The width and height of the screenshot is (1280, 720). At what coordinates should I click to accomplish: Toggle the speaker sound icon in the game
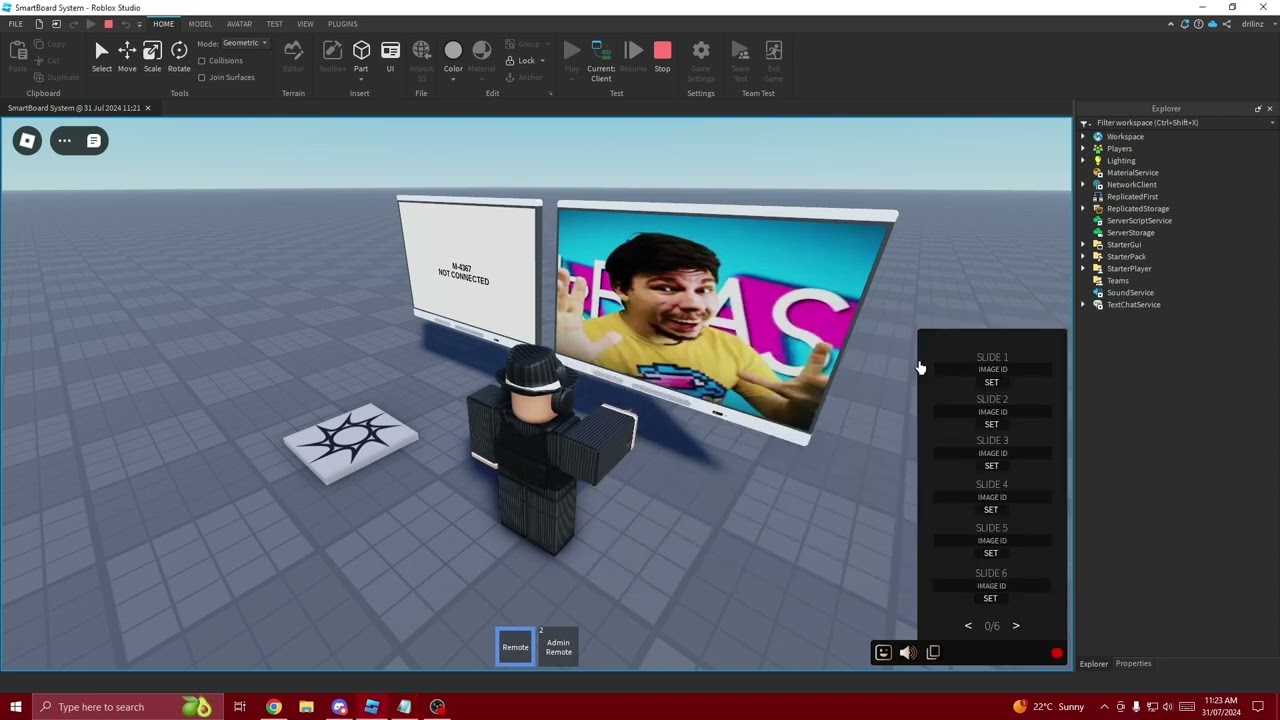pyautogui.click(x=907, y=653)
